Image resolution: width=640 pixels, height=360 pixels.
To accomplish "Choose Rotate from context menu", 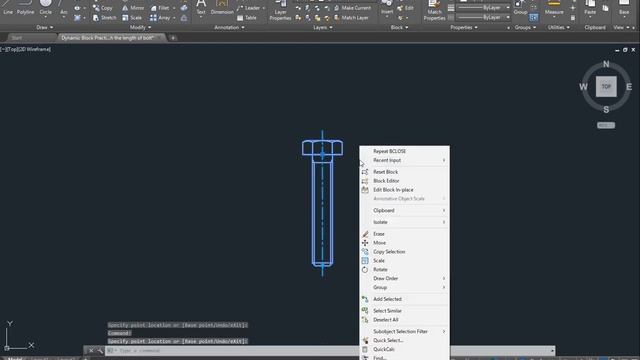I will [404, 269].
